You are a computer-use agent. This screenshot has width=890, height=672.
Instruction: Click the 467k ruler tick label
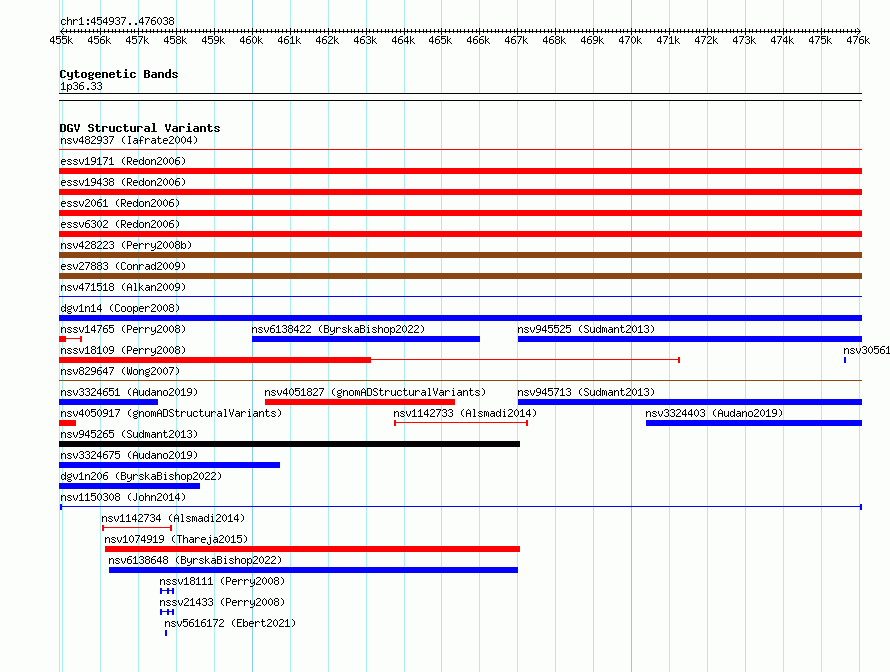pyautogui.click(x=517, y=40)
